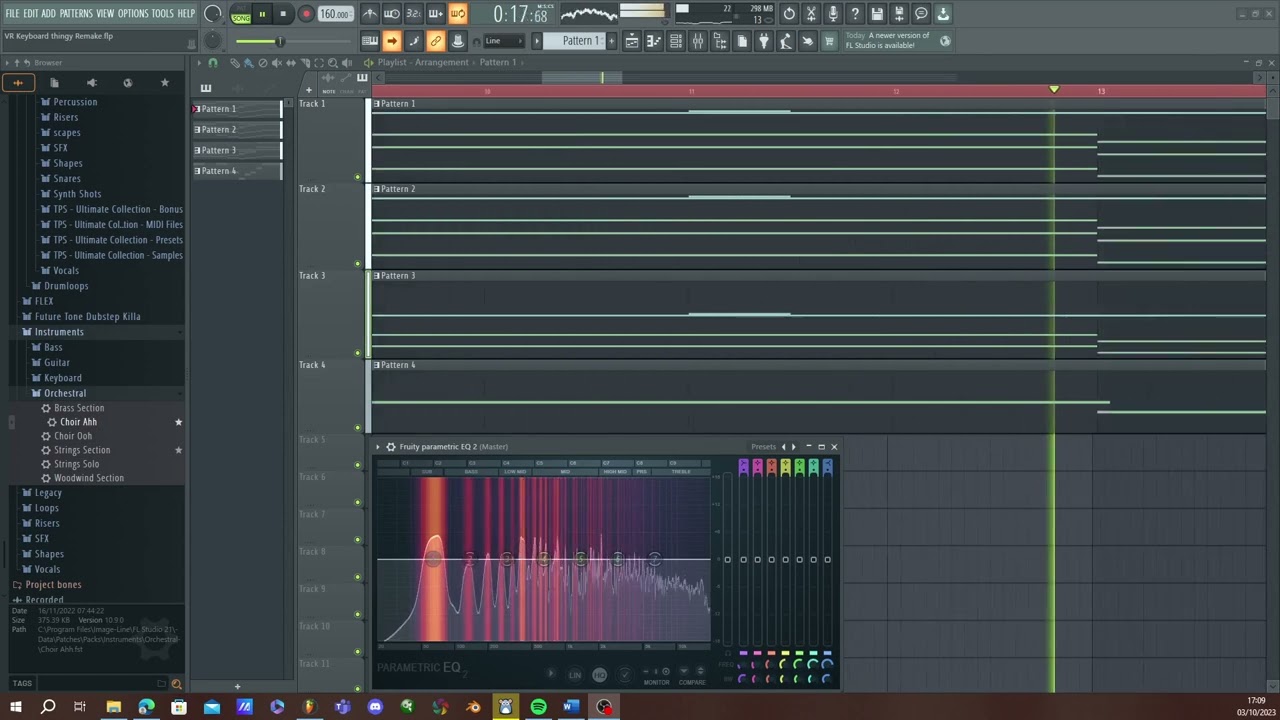1280x720 pixels.
Task: Select Brass Section in browser
Action: click(79, 408)
